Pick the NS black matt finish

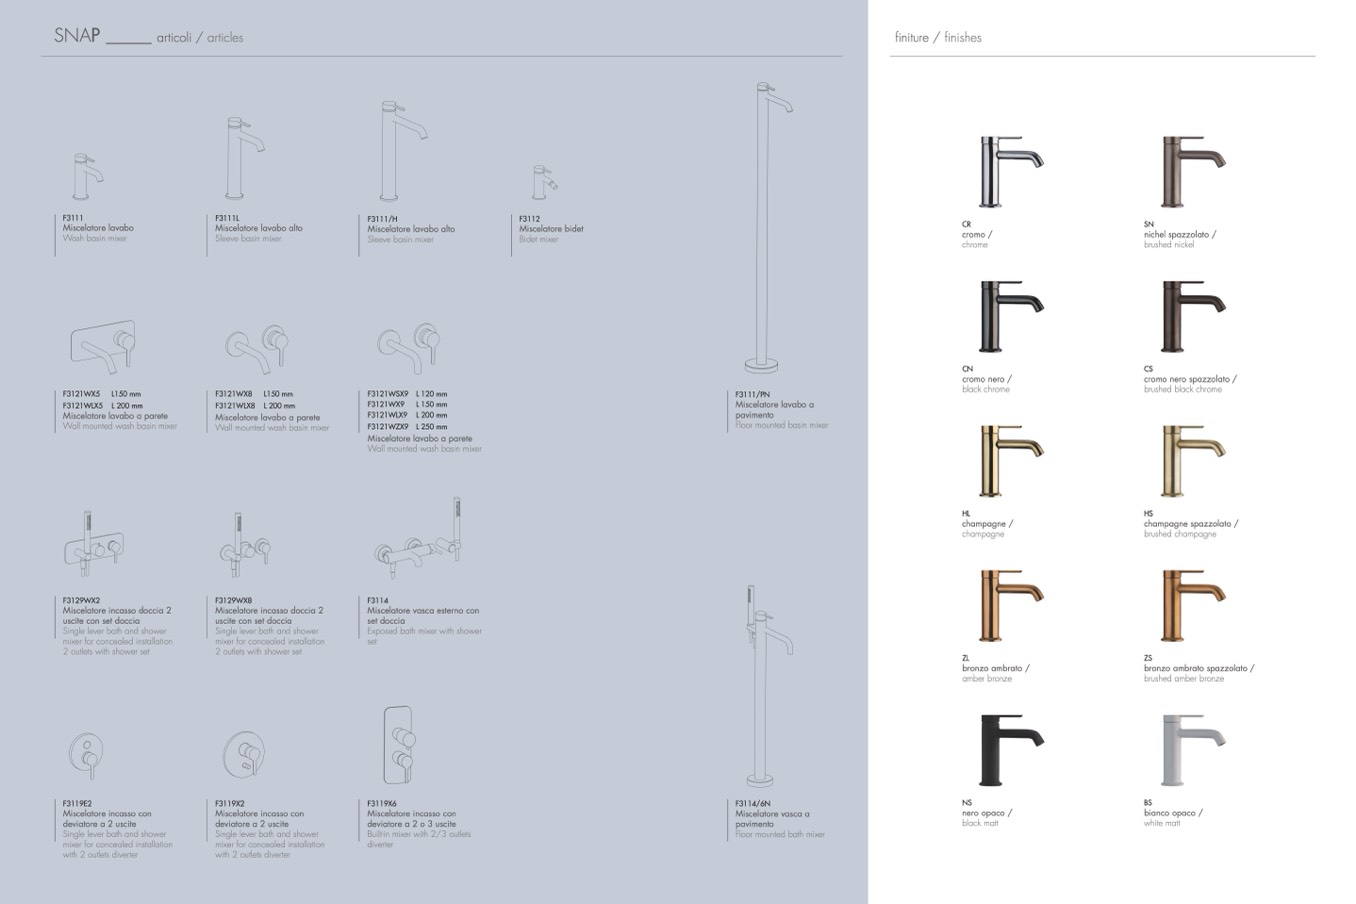(1009, 750)
